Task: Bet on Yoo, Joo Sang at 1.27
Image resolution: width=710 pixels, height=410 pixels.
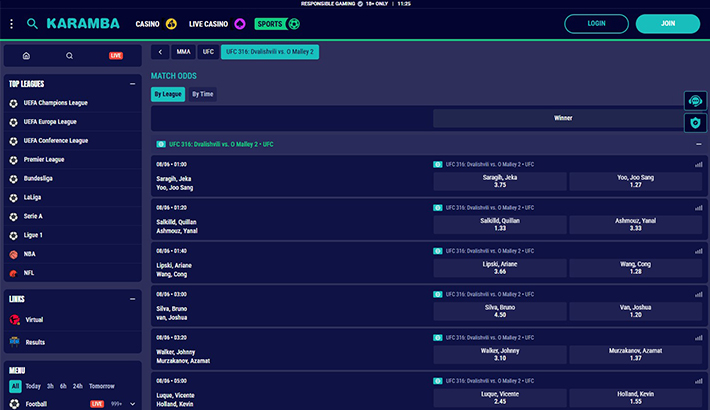Action: click(636, 181)
